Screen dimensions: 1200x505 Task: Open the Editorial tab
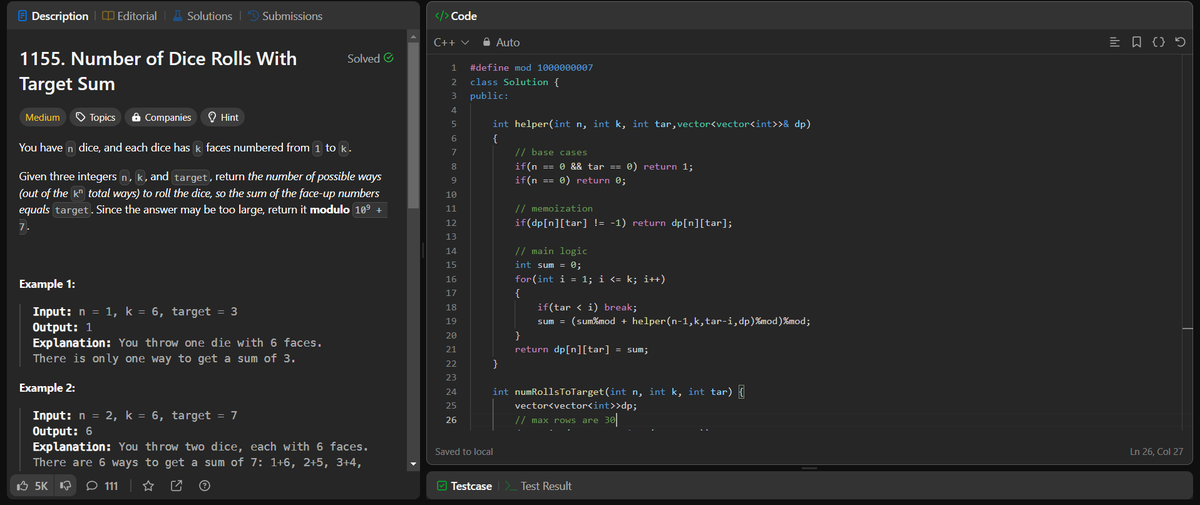tap(128, 16)
